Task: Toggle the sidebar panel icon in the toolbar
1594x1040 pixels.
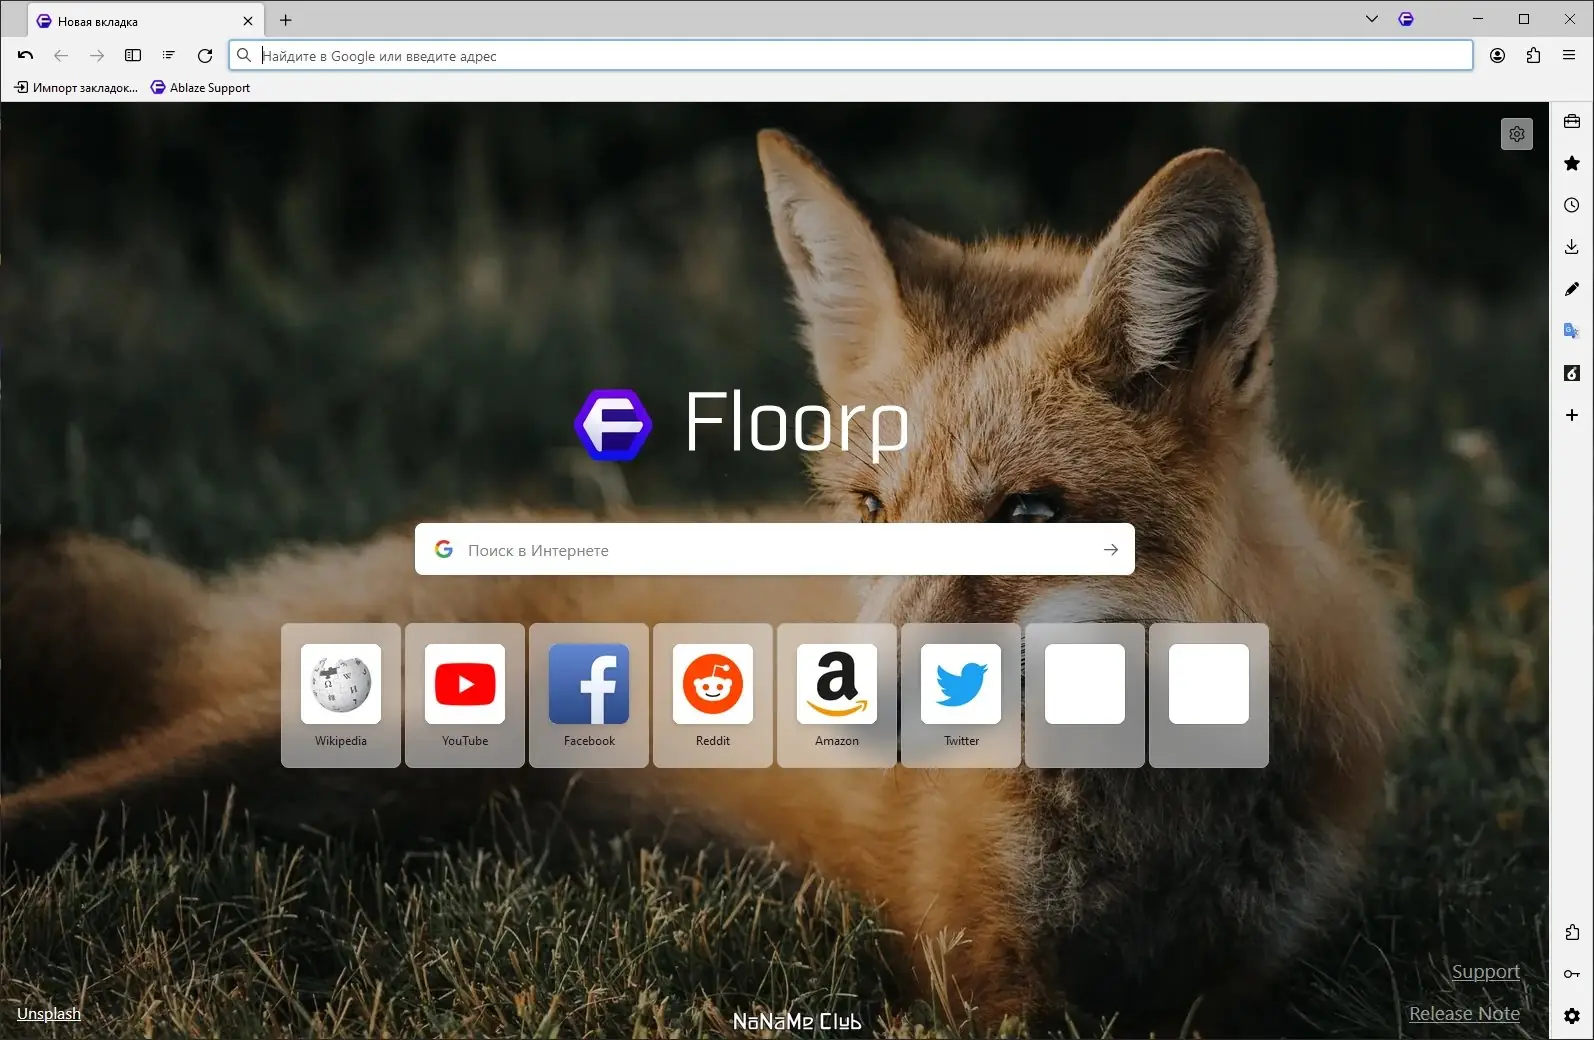Action: click(x=133, y=56)
